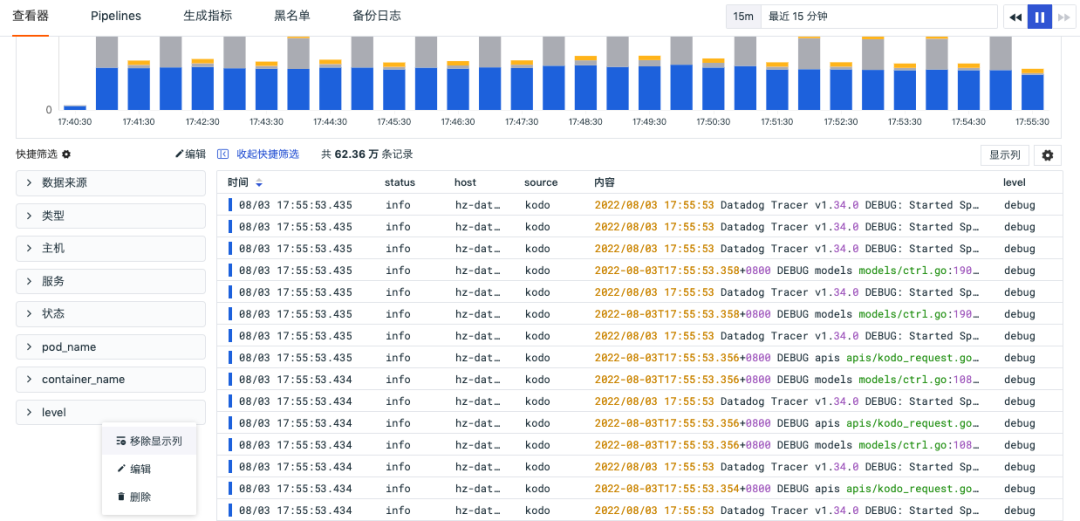Open the first log row's content

coord(786,205)
